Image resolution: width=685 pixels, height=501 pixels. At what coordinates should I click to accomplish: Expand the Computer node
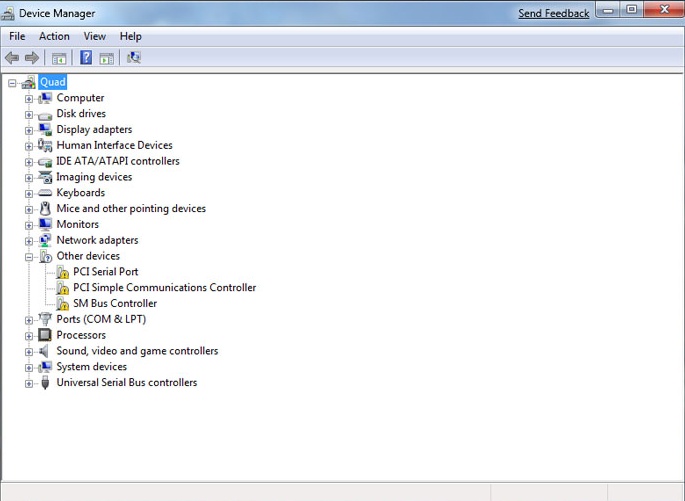coord(28,99)
